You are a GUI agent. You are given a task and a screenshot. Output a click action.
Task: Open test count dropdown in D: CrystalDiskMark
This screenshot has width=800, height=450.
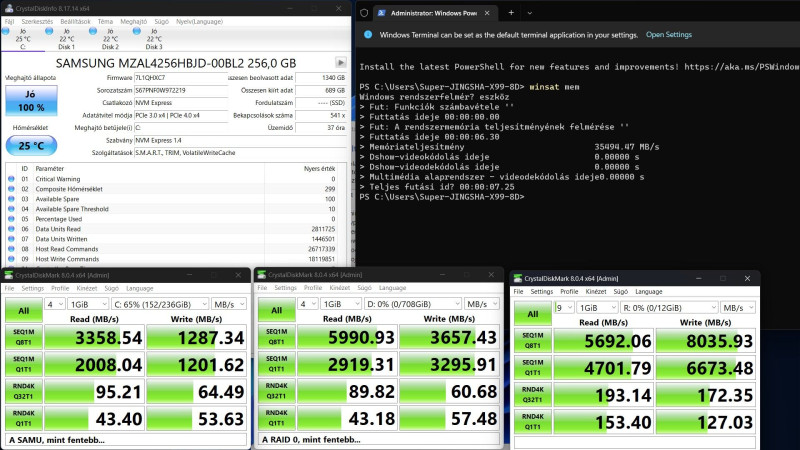tap(308, 304)
